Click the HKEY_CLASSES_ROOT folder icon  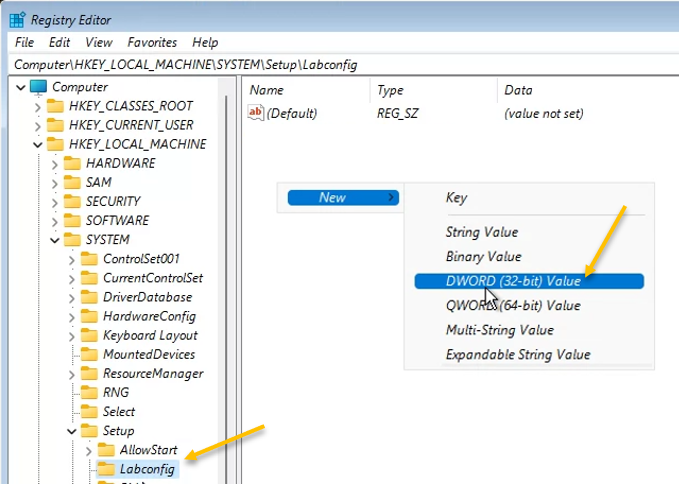point(55,106)
